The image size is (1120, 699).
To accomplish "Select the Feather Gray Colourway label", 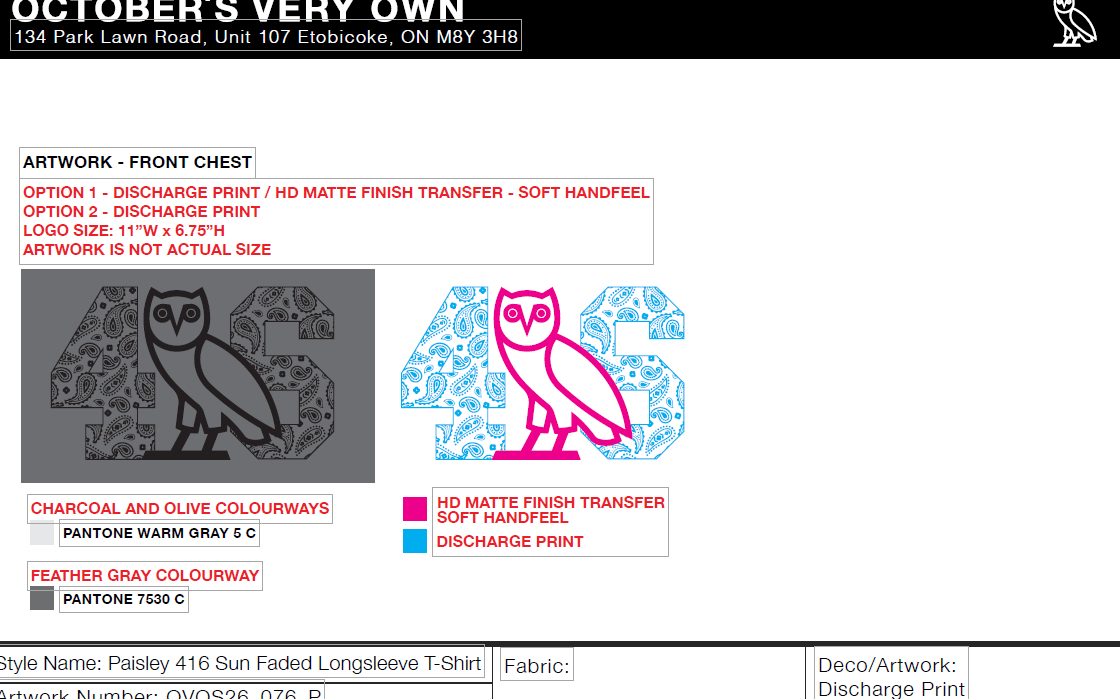I will 145,575.
